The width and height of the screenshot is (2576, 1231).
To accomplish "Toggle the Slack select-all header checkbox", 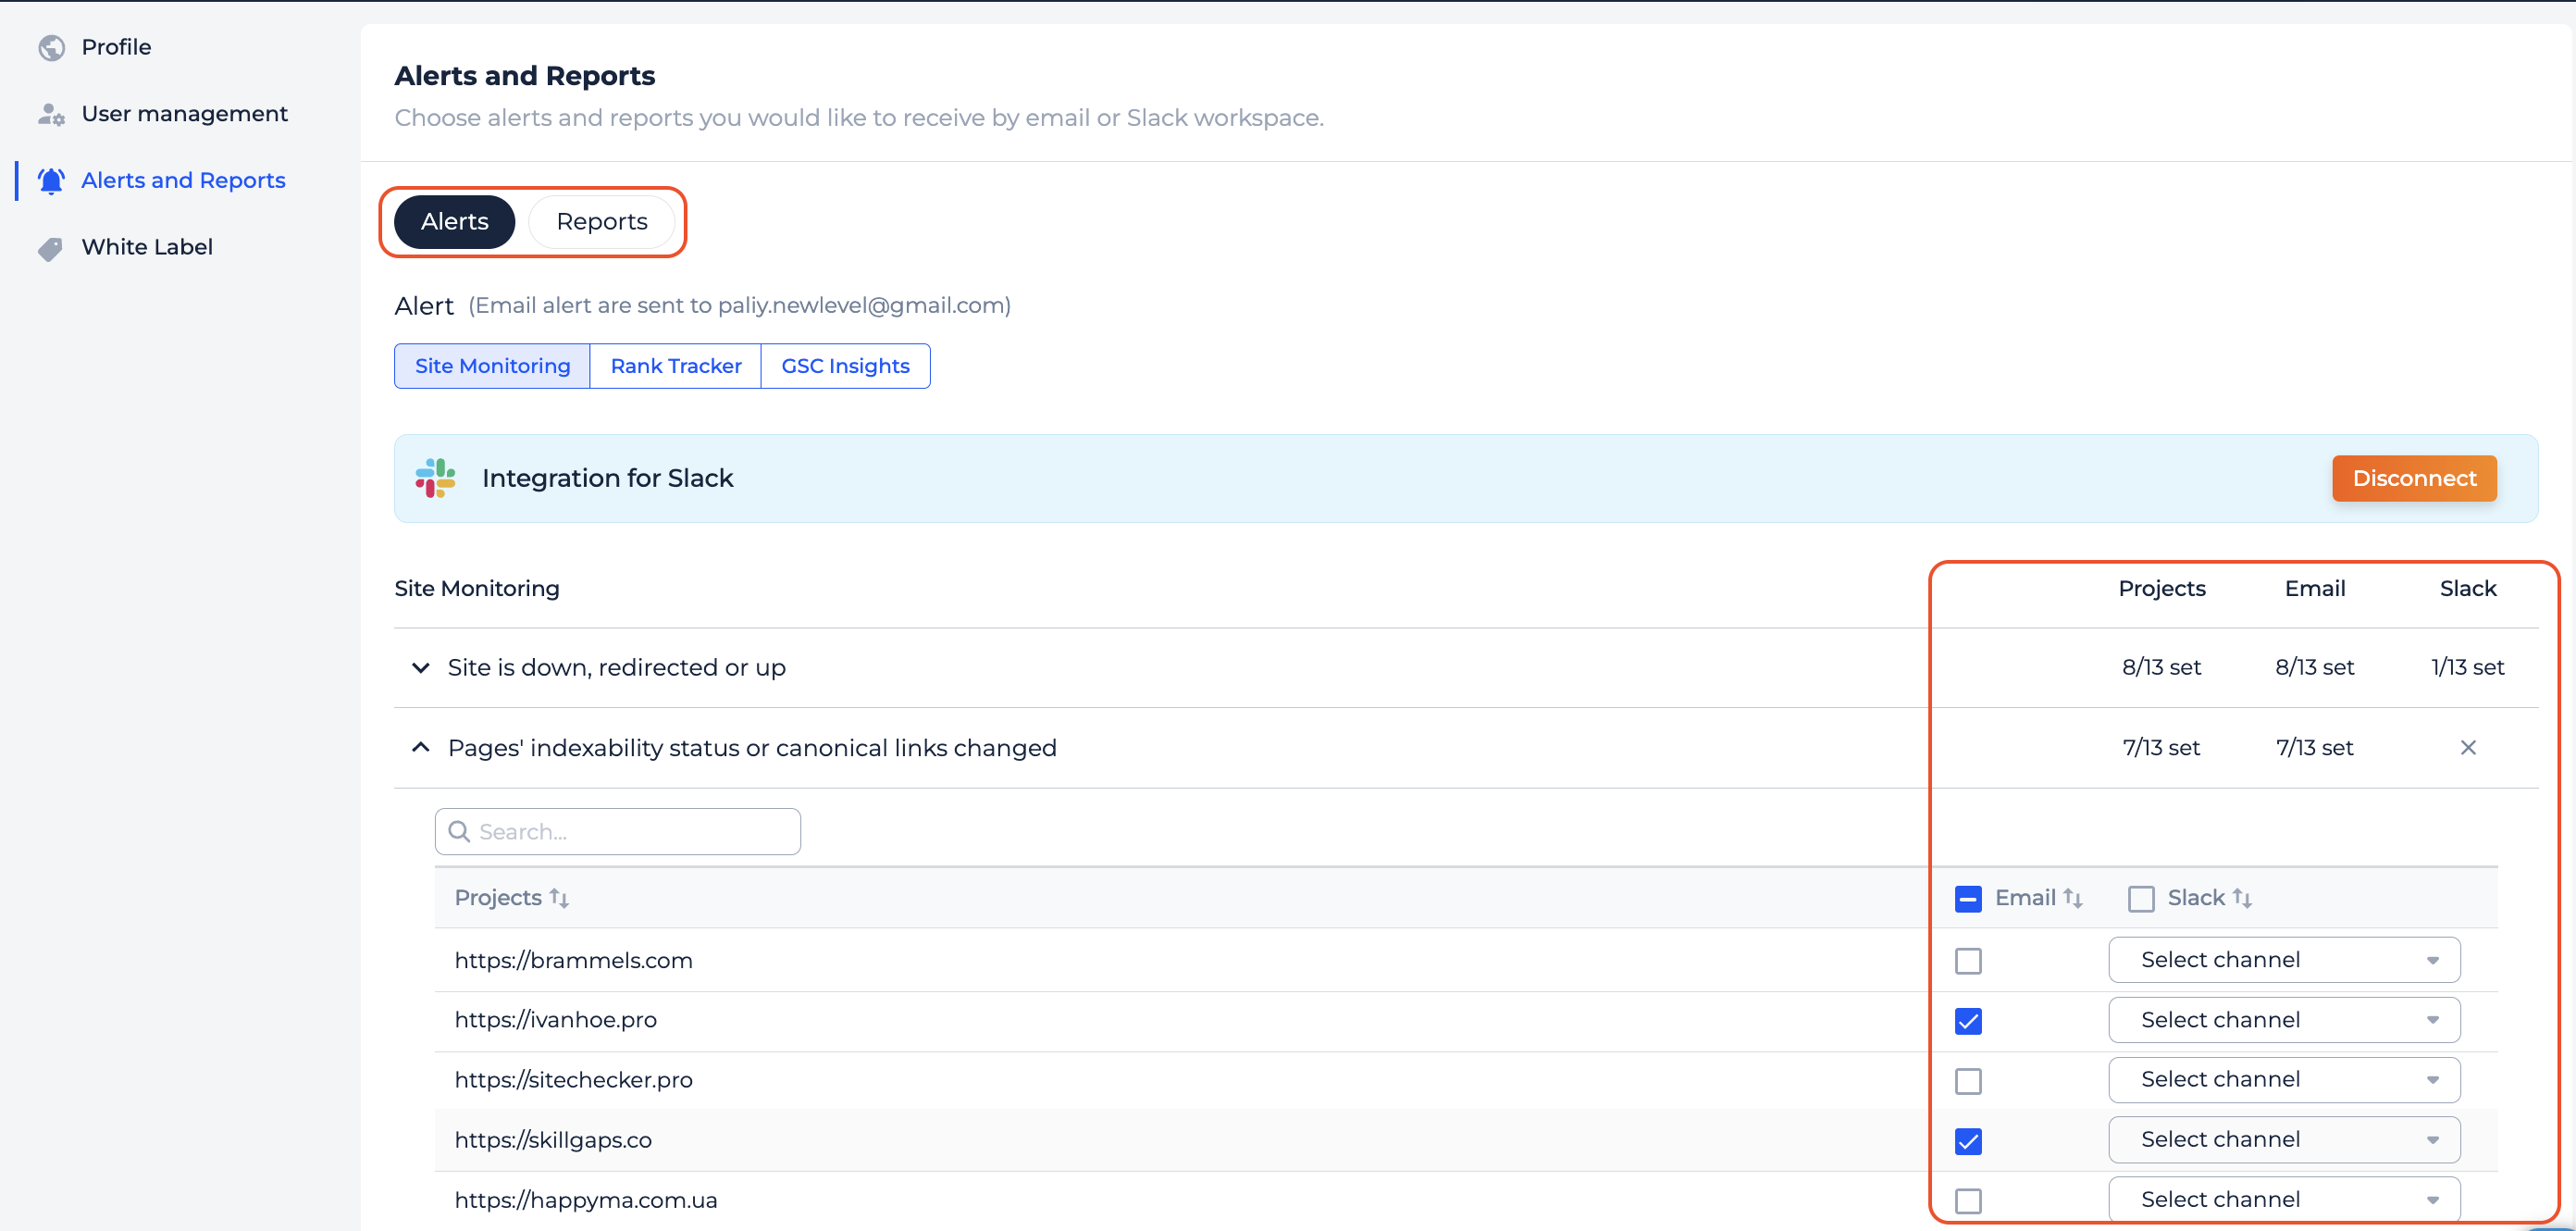I will click(x=2141, y=898).
